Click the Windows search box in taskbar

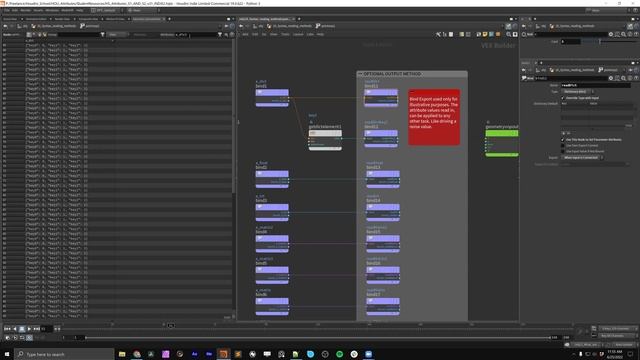64,354
